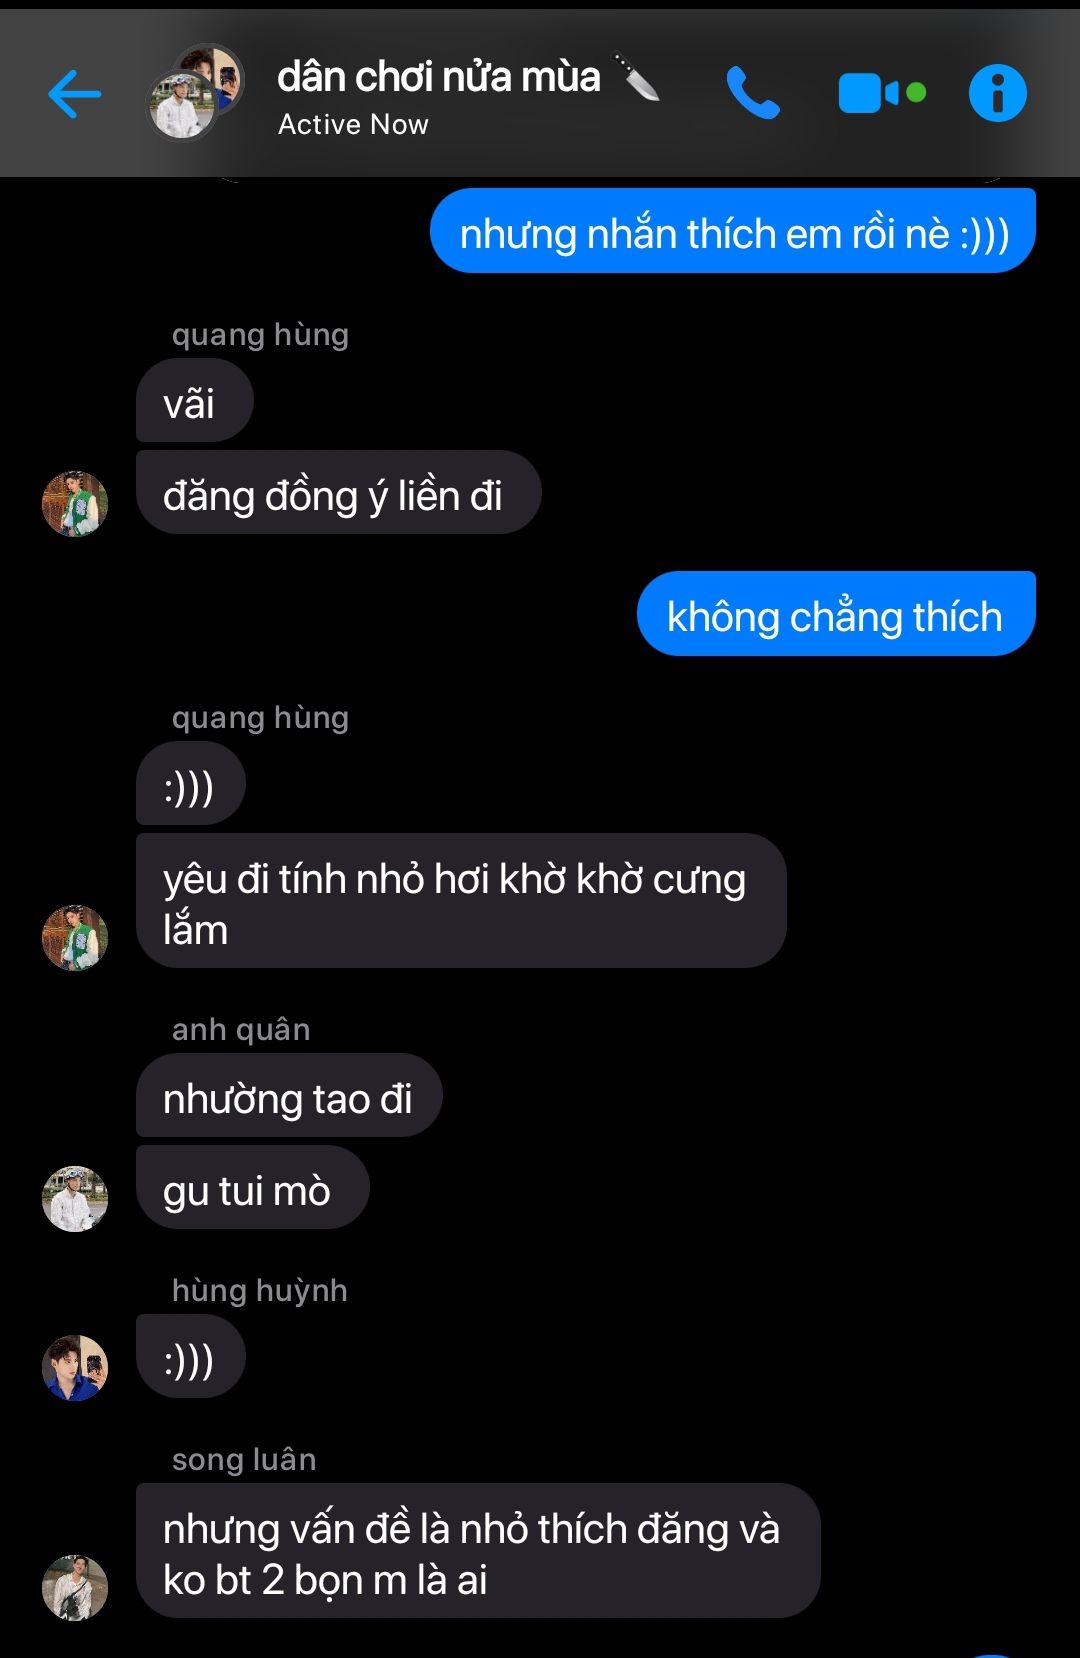Tap the 'Active Now' status text
The width and height of the screenshot is (1080, 1658).
click(353, 124)
